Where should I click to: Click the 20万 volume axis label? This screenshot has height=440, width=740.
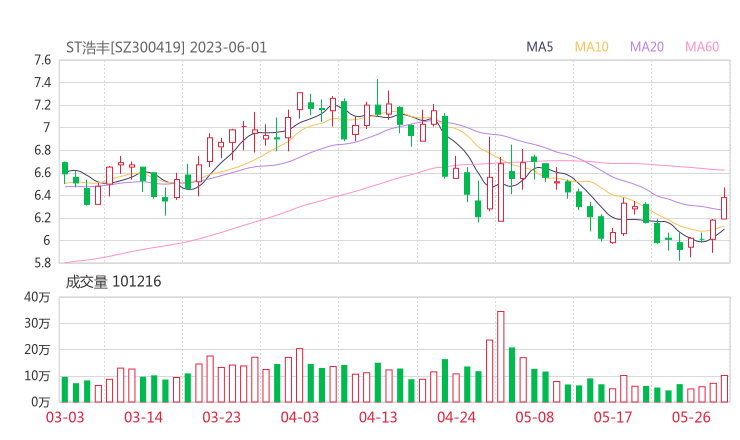pyautogui.click(x=37, y=350)
